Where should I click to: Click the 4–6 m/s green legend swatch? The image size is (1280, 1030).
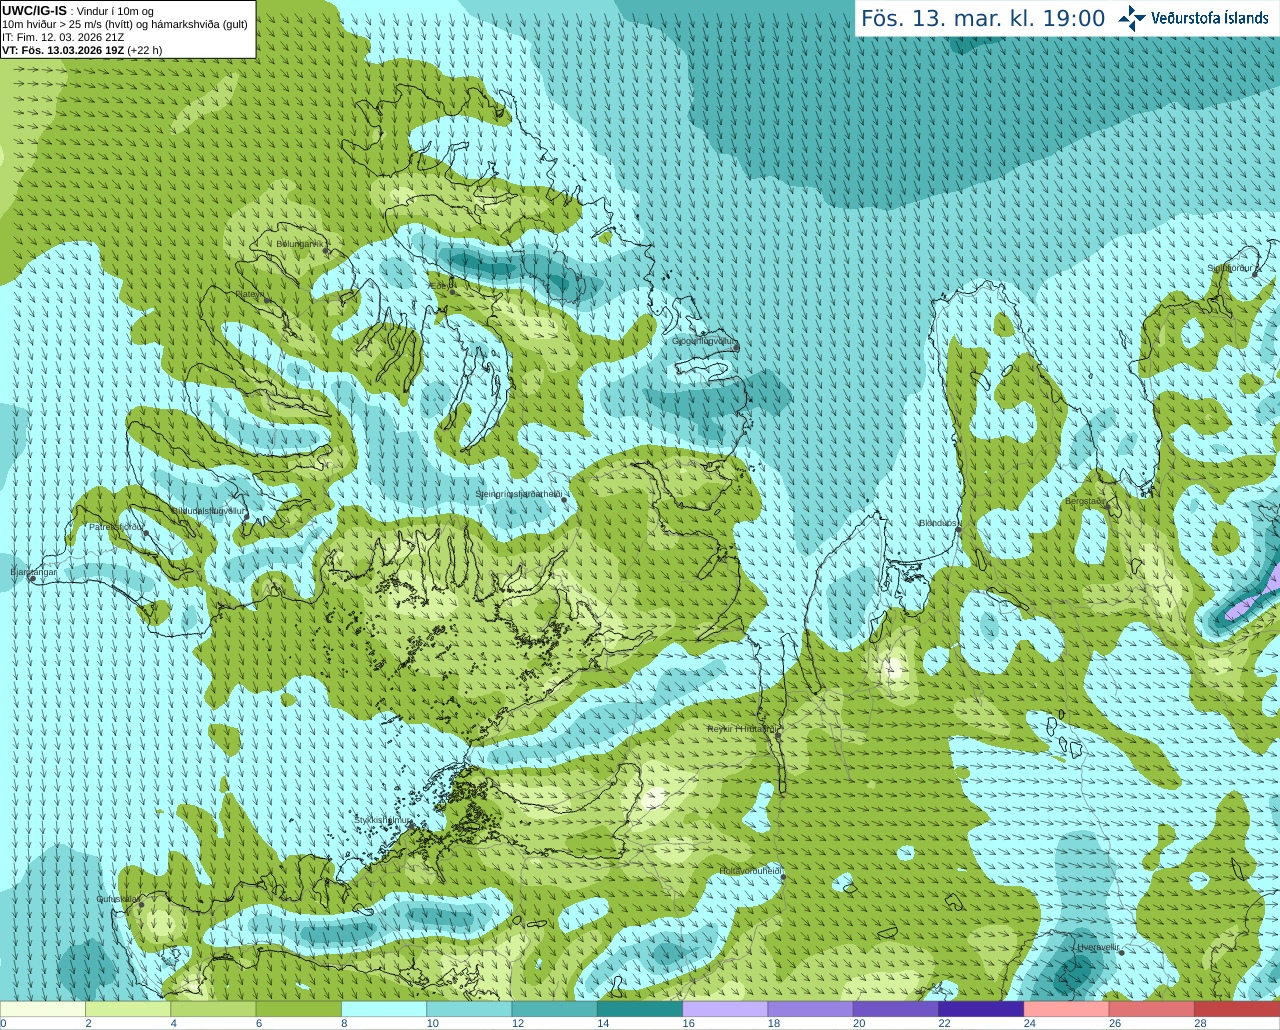213,1009
